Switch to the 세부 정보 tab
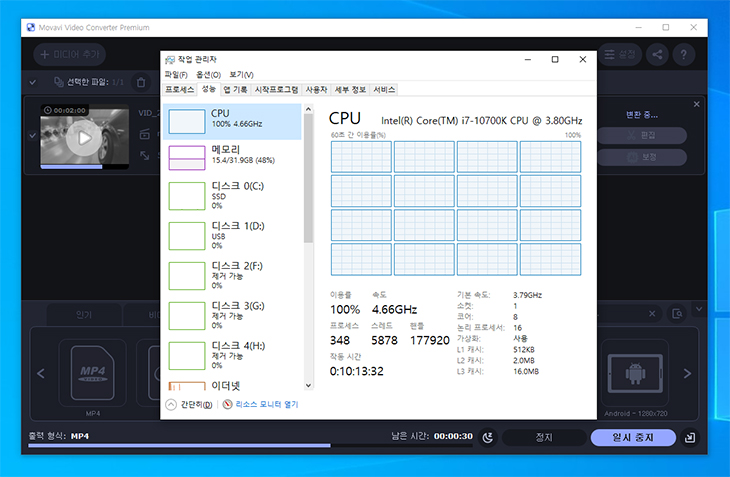Screen dimensions: 730x477 351,90
